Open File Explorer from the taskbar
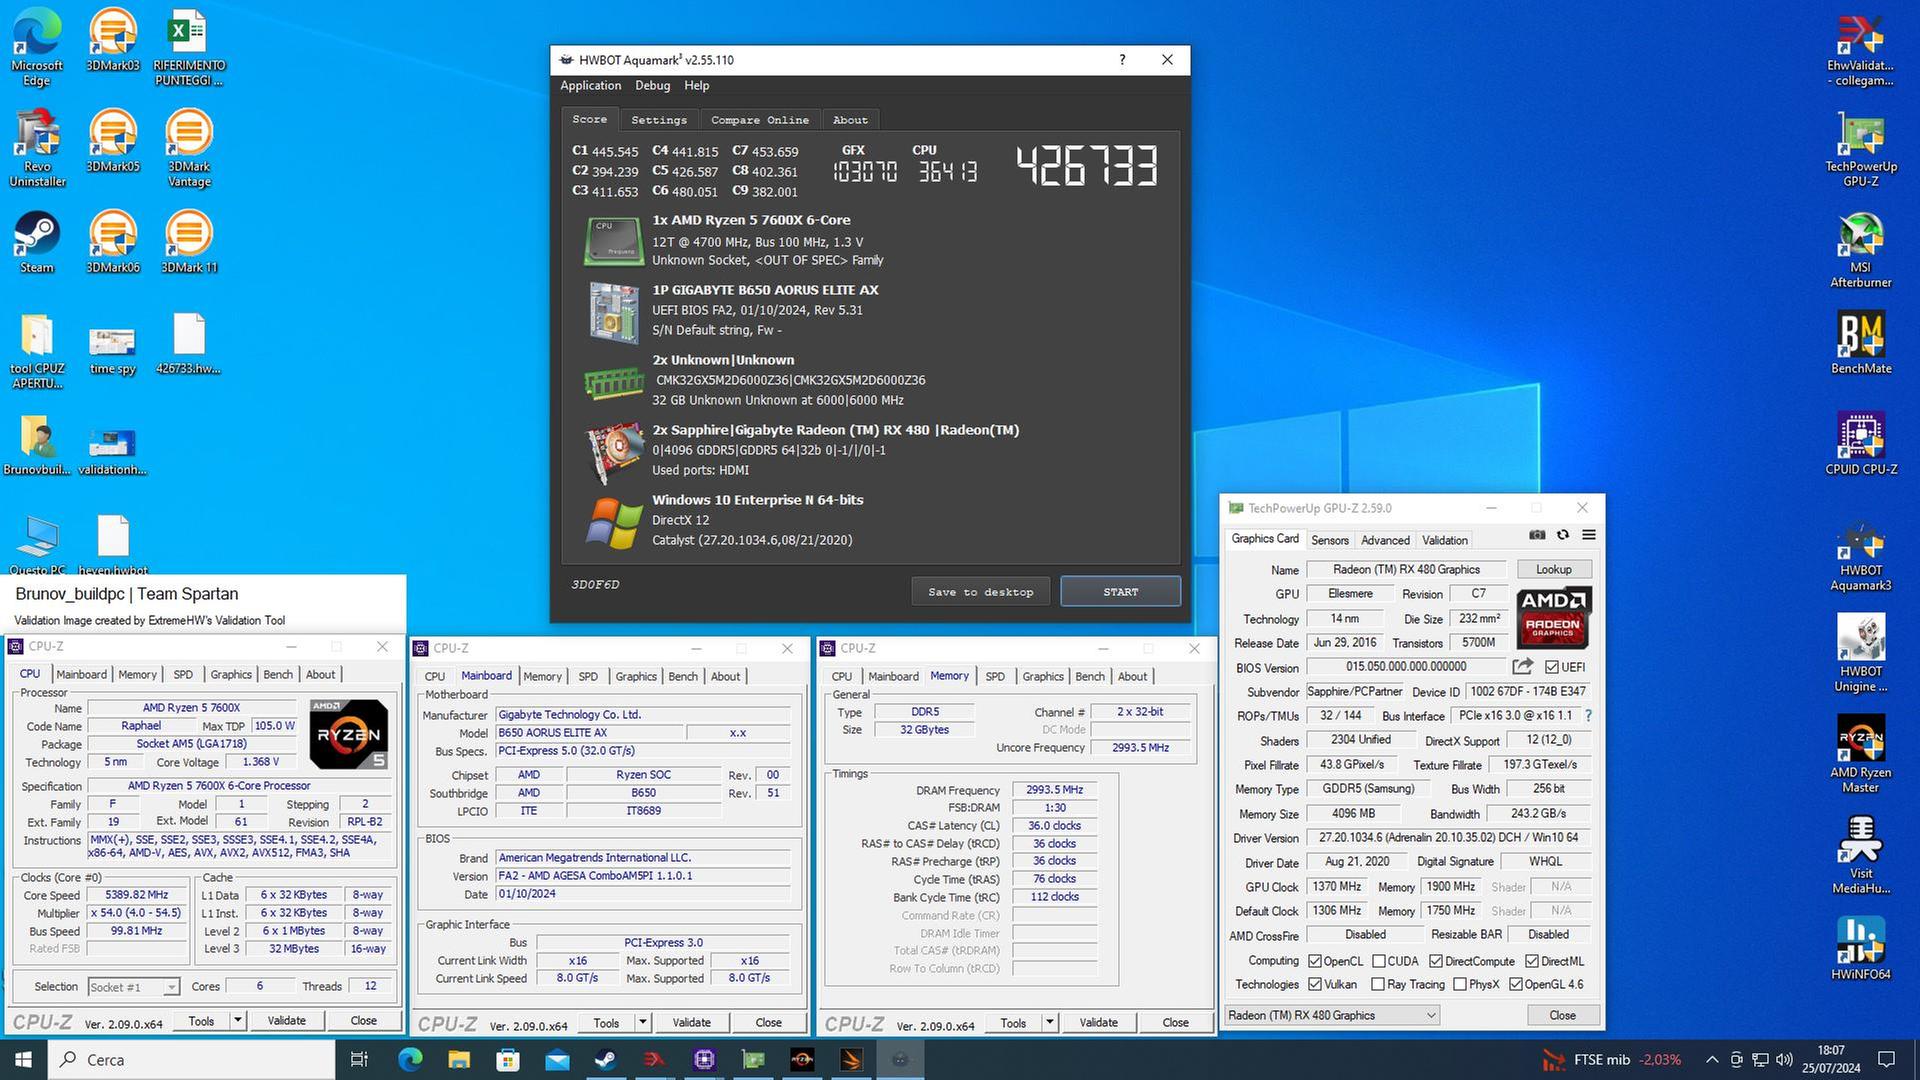Image resolution: width=1920 pixels, height=1080 pixels. coord(459,1059)
